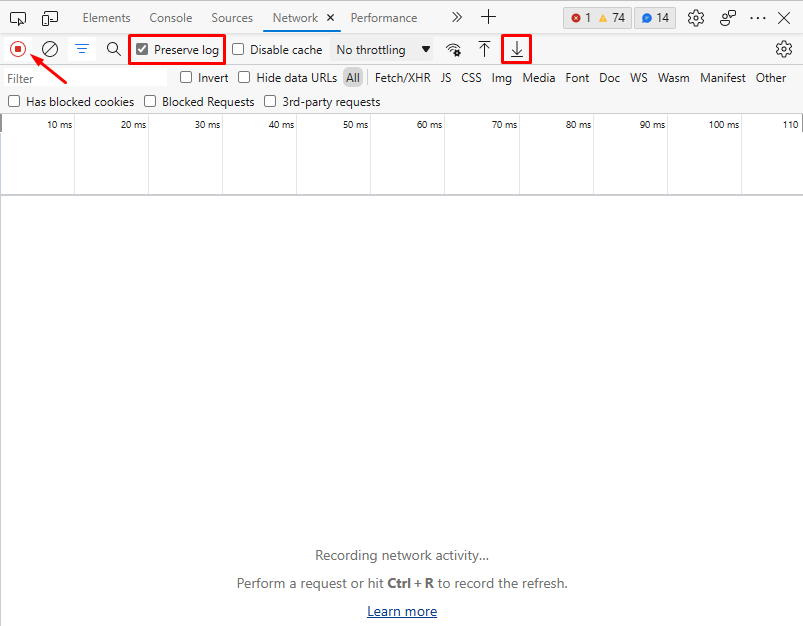The width and height of the screenshot is (803, 626).
Task: Open the three-dot DevTools menu
Action: point(757,18)
